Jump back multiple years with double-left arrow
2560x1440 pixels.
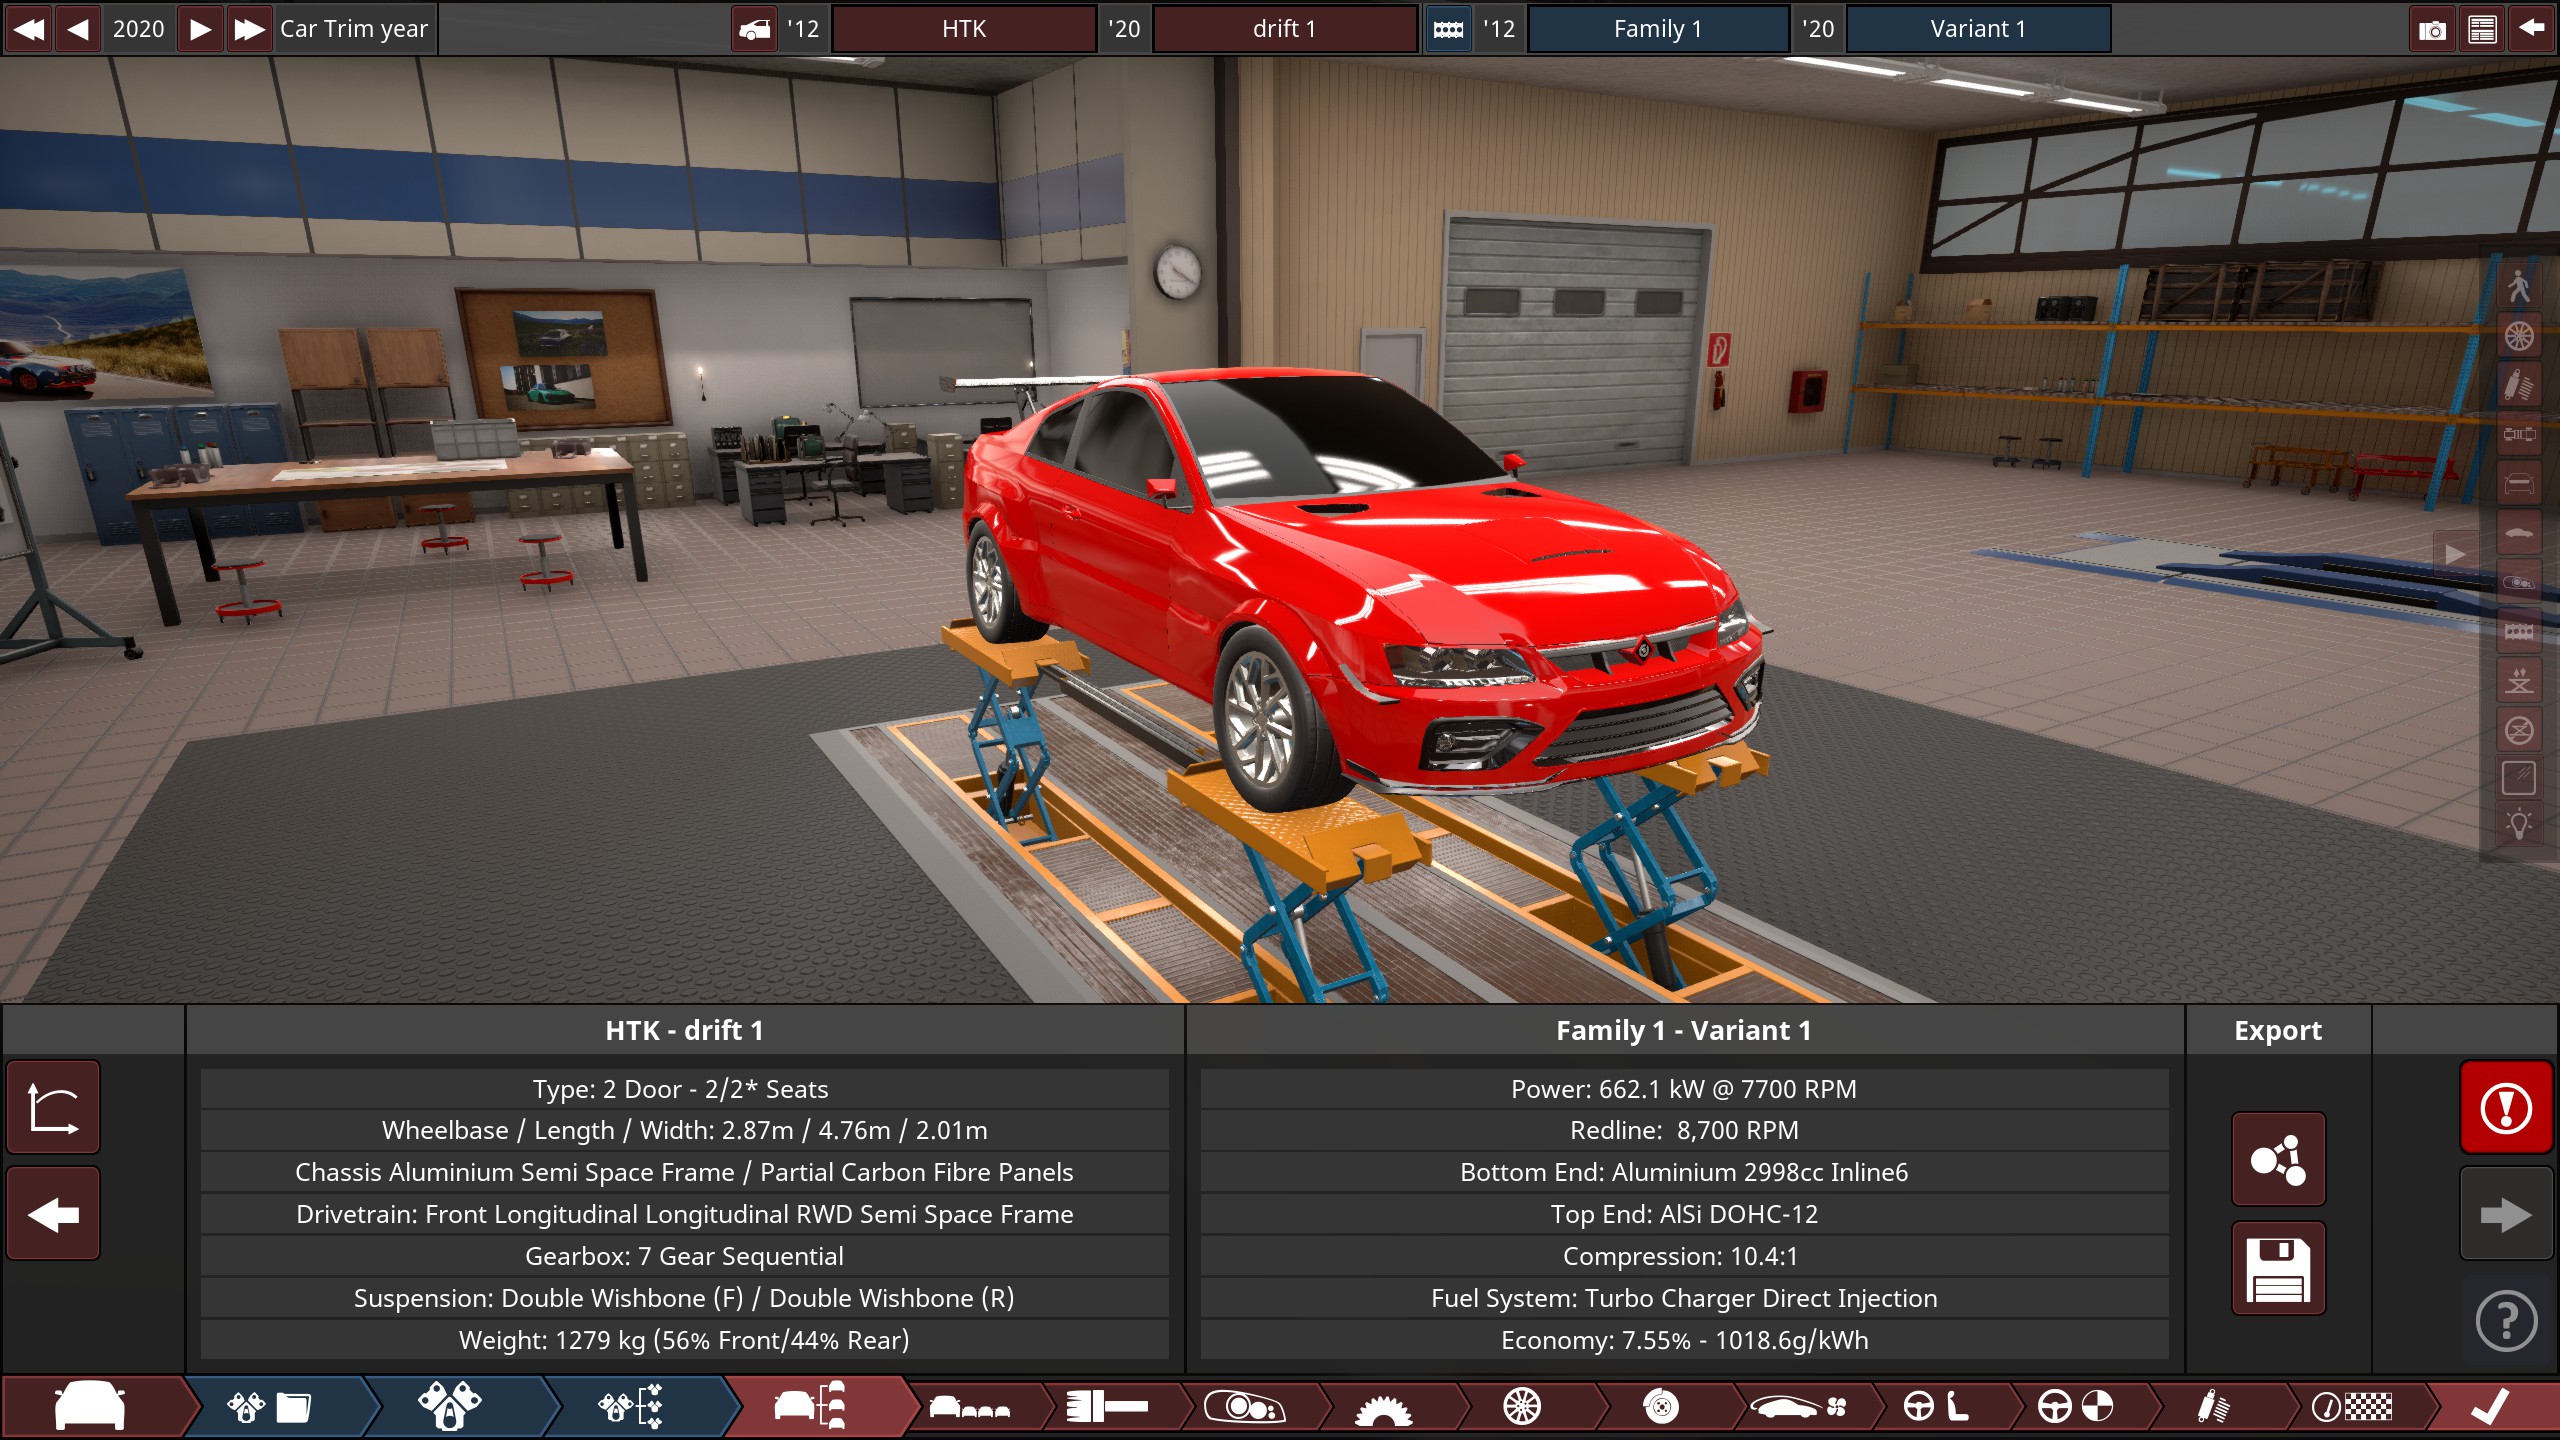[29, 29]
